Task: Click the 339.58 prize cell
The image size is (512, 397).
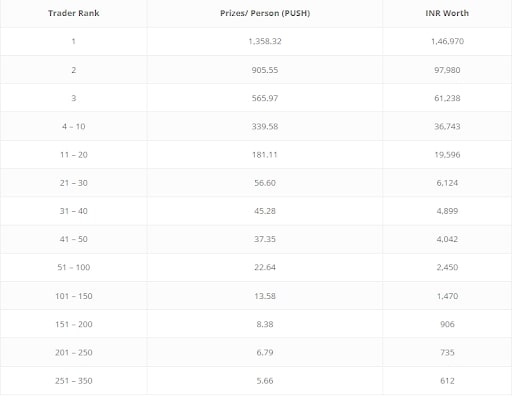Action: pos(265,127)
